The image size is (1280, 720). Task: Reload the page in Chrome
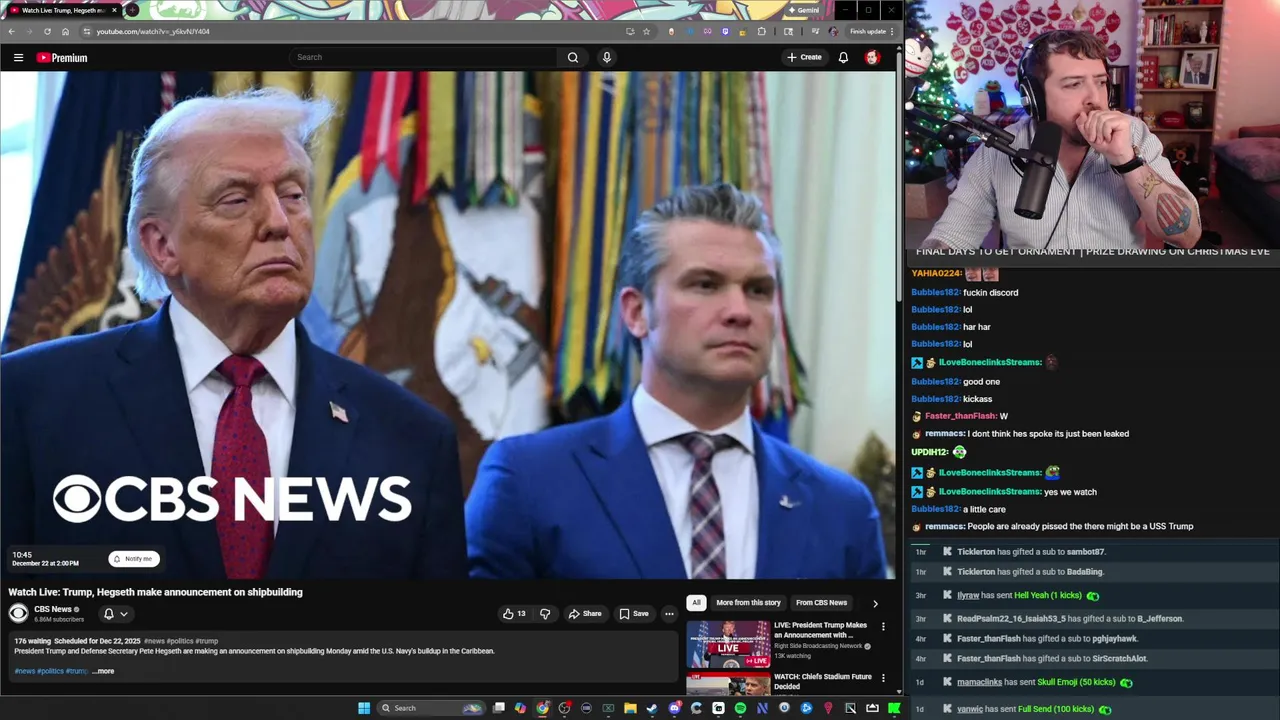pos(47,31)
